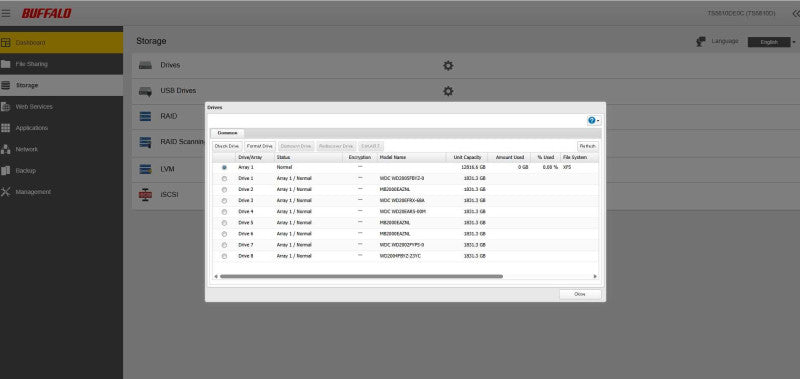Select the Drive 1 radio button
800x379 pixels.
point(224,179)
